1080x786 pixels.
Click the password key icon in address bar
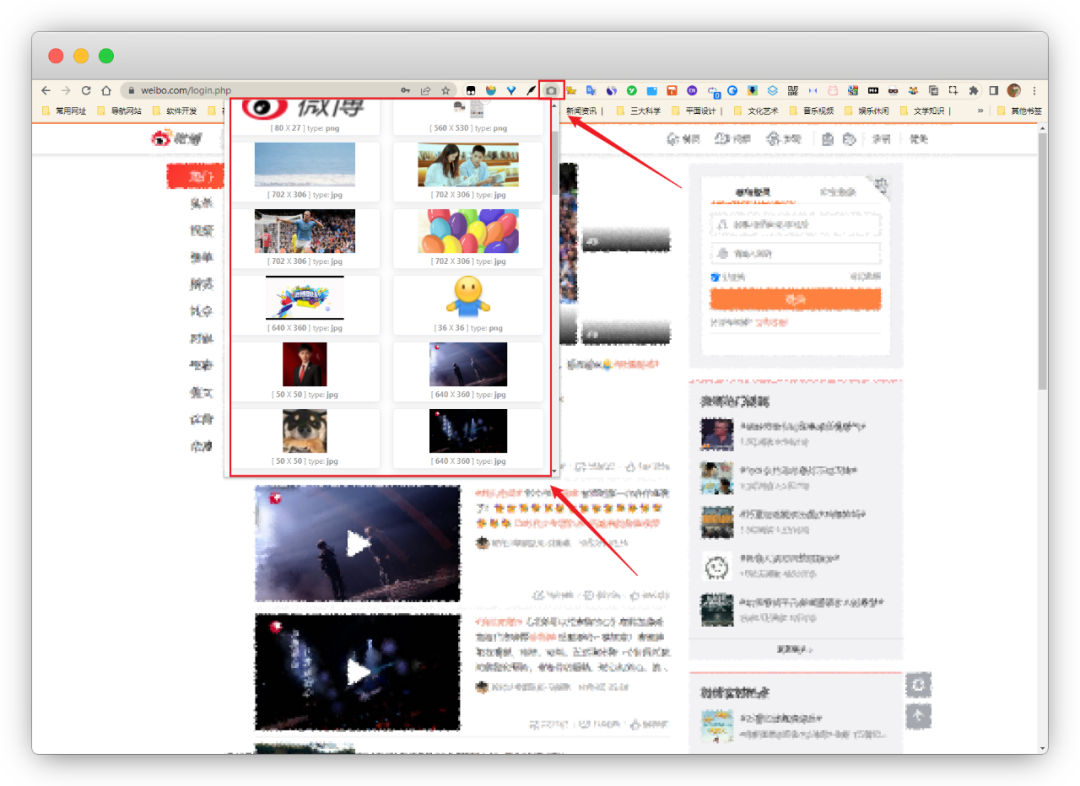tap(405, 90)
